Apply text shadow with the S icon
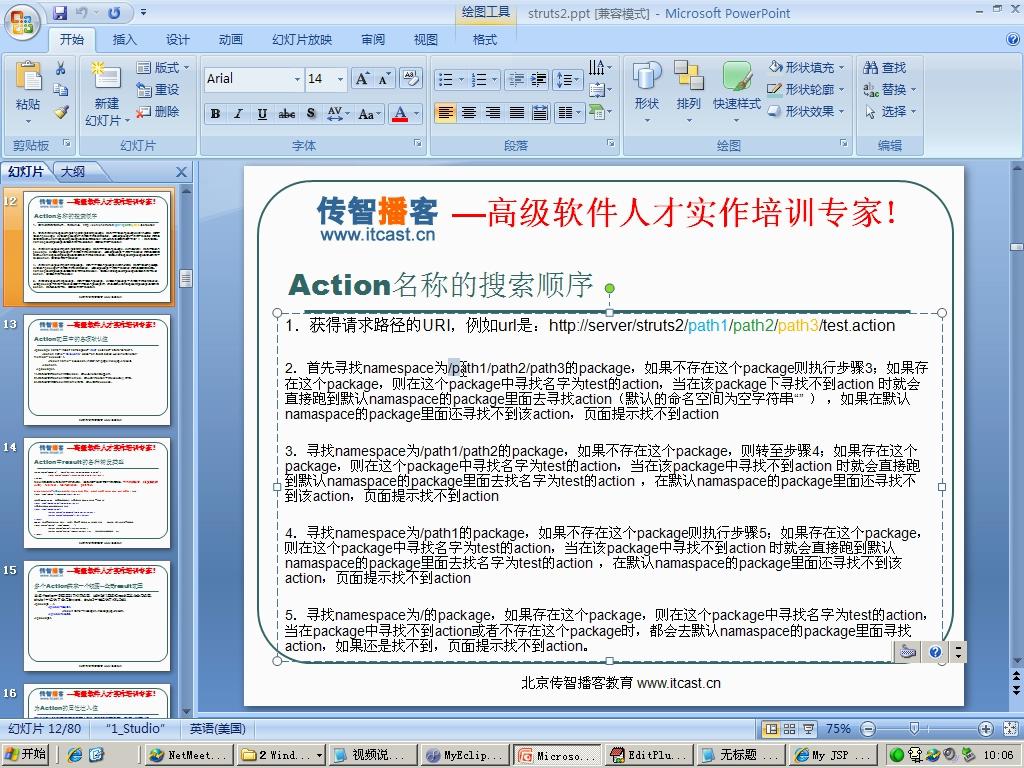1024x768 pixels. [x=312, y=114]
